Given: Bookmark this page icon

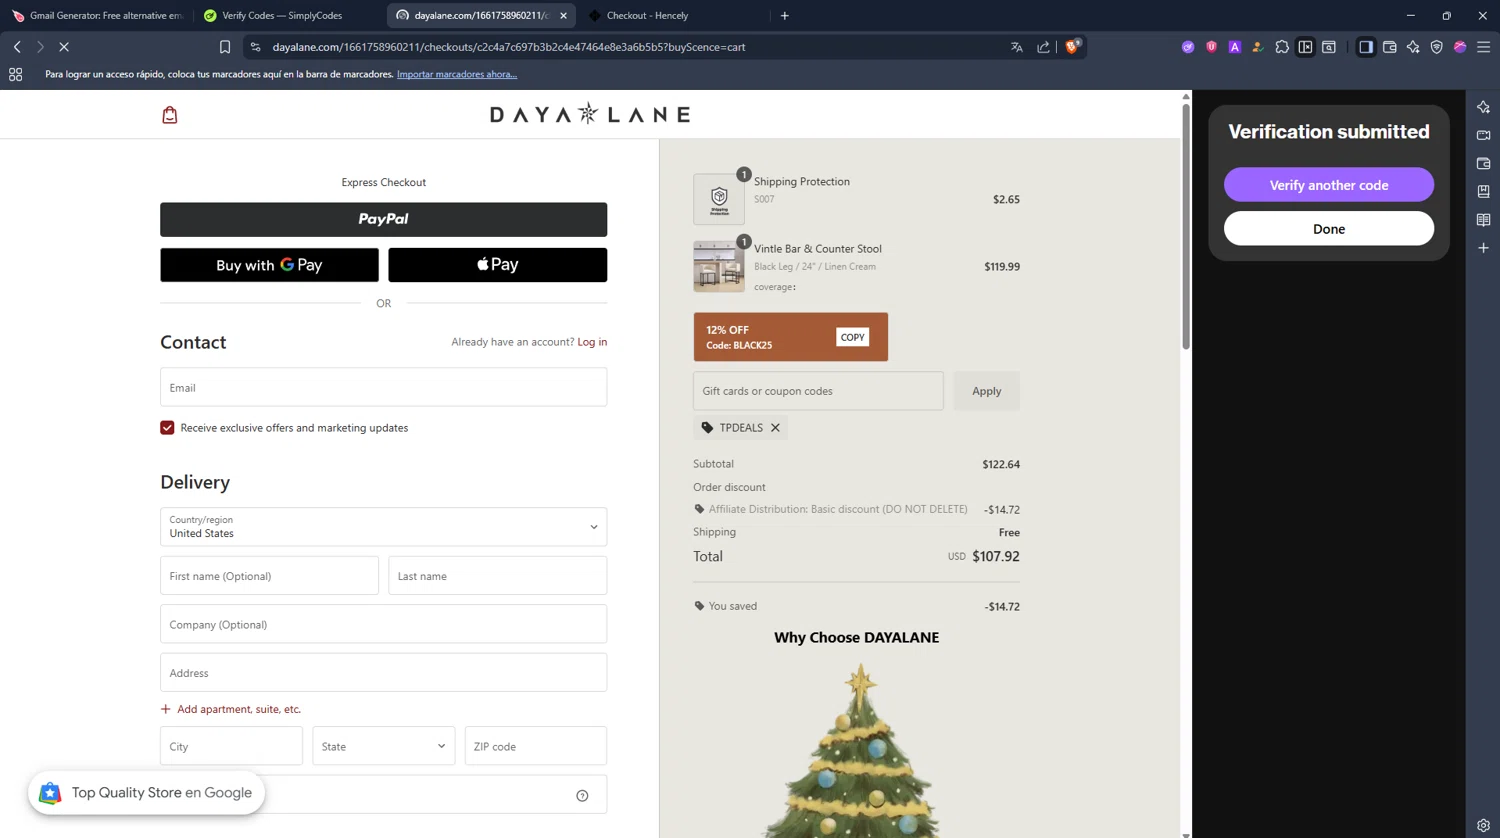Looking at the screenshot, I should [x=225, y=47].
